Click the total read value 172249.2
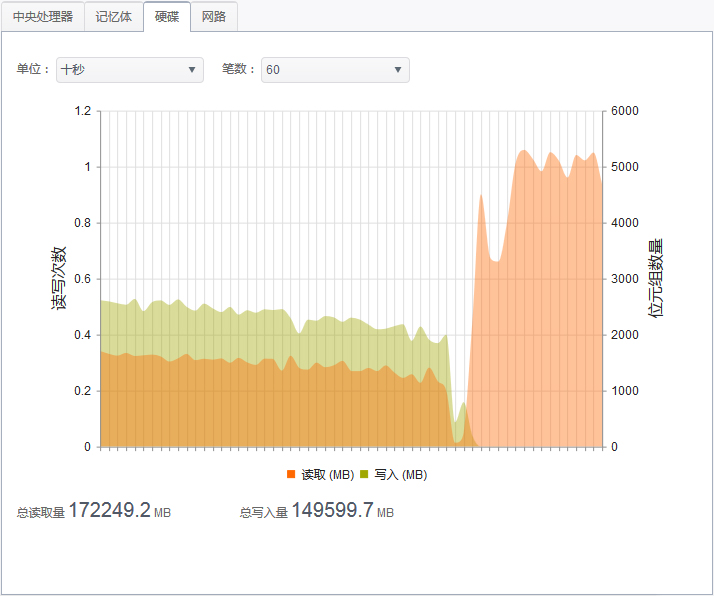 (109, 511)
